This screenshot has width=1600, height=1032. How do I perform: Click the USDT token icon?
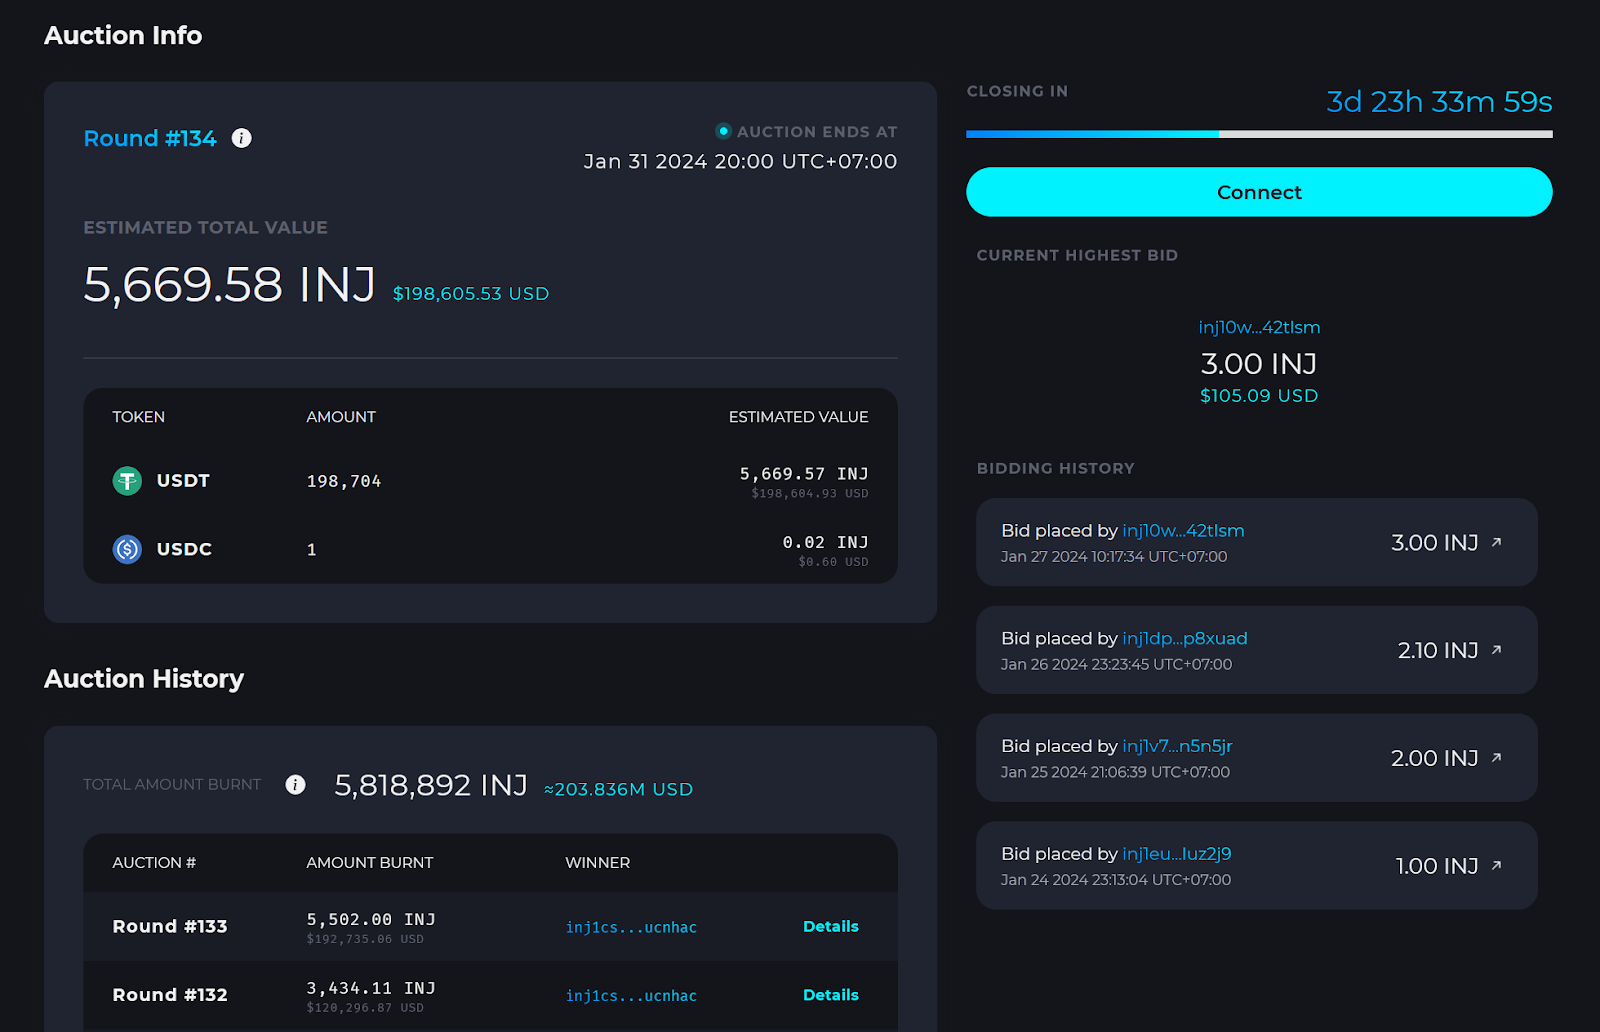point(127,481)
